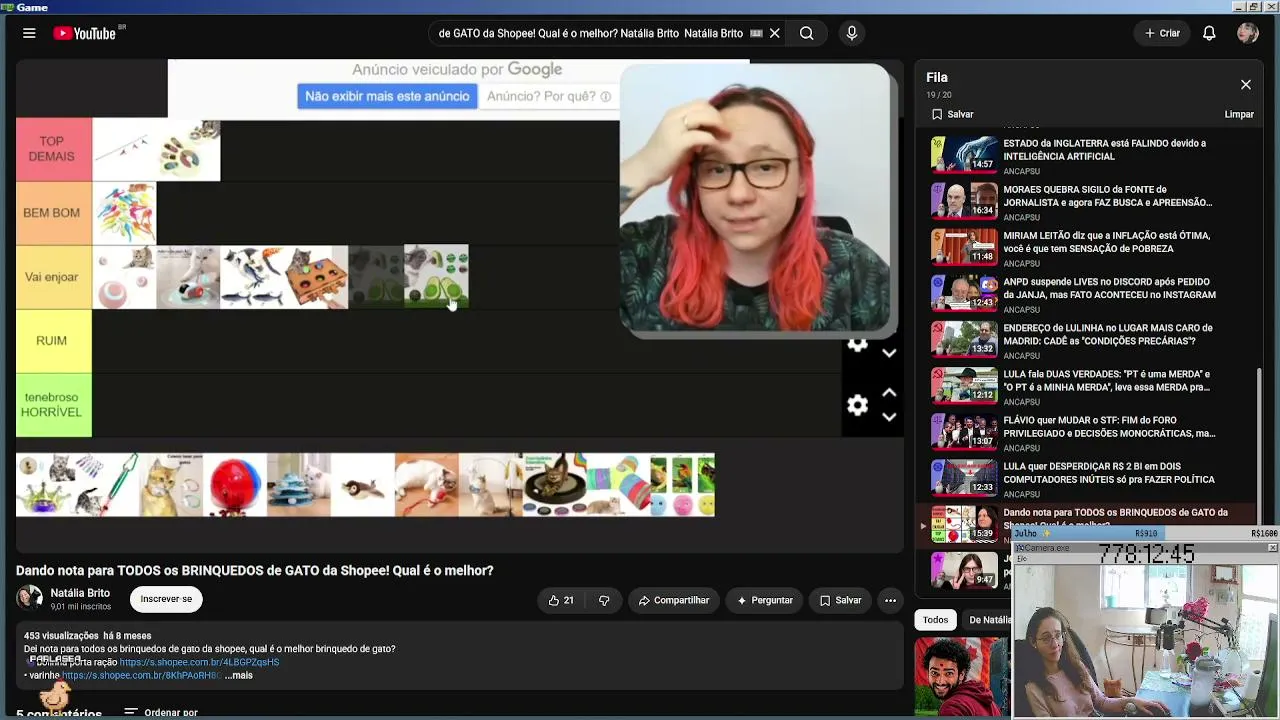Click the 16:34 queue video thumbnail
Viewport: 1280px width, 720px height.
click(964, 200)
